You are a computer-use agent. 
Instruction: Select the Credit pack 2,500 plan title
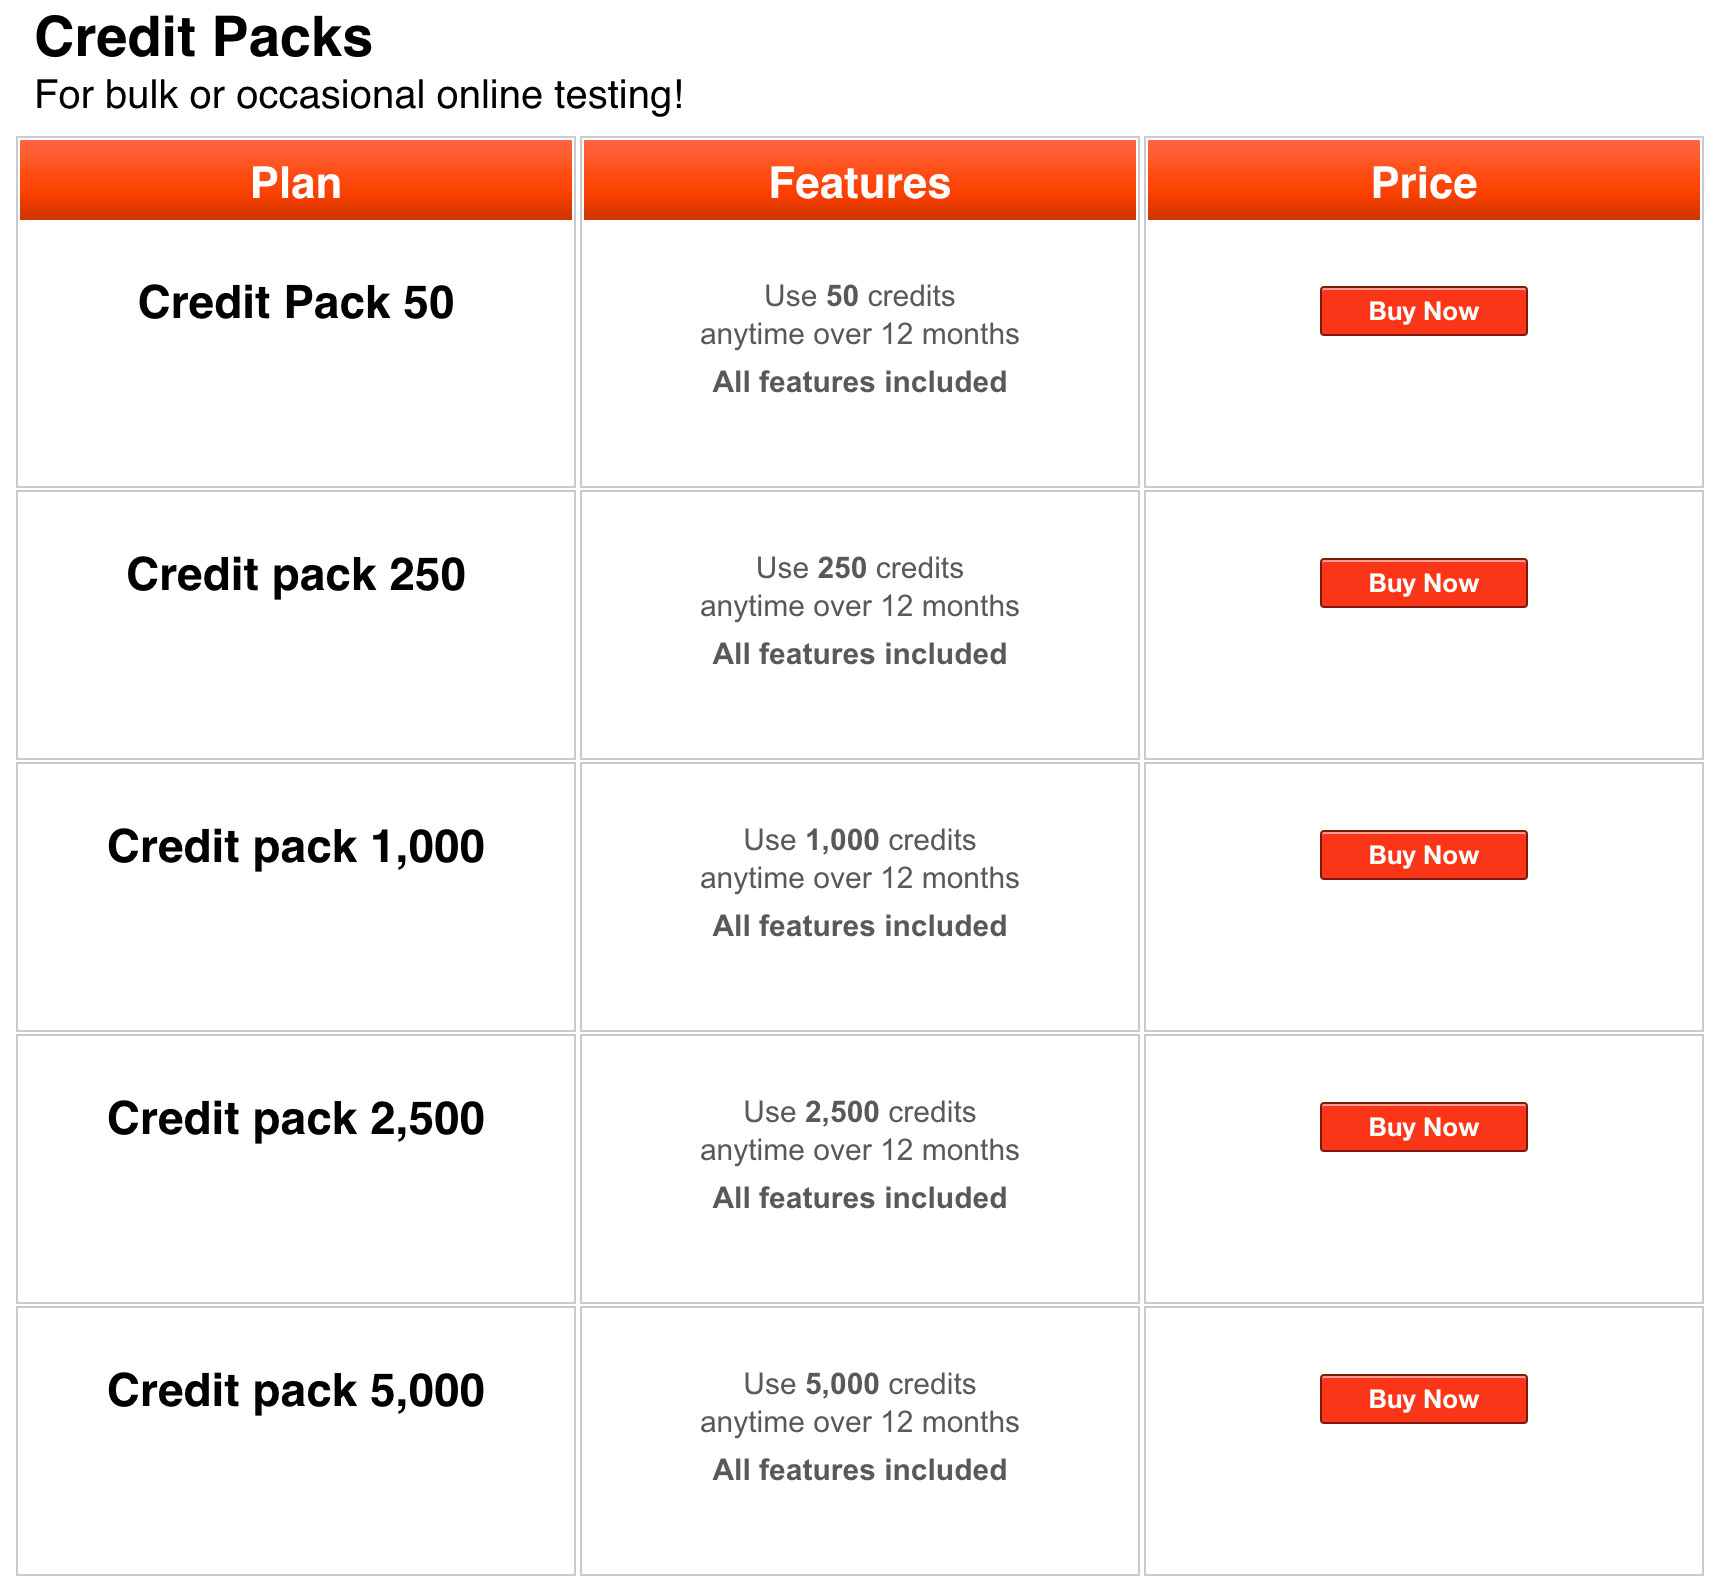click(x=296, y=1118)
